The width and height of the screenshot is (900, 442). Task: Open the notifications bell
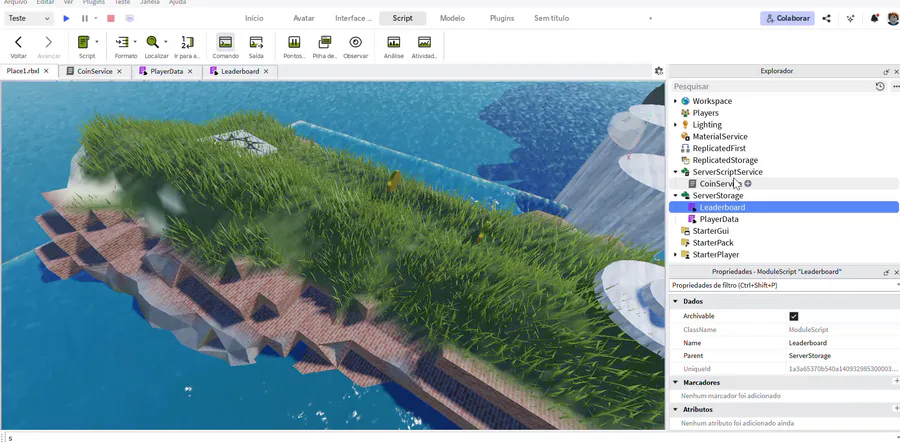(x=874, y=18)
